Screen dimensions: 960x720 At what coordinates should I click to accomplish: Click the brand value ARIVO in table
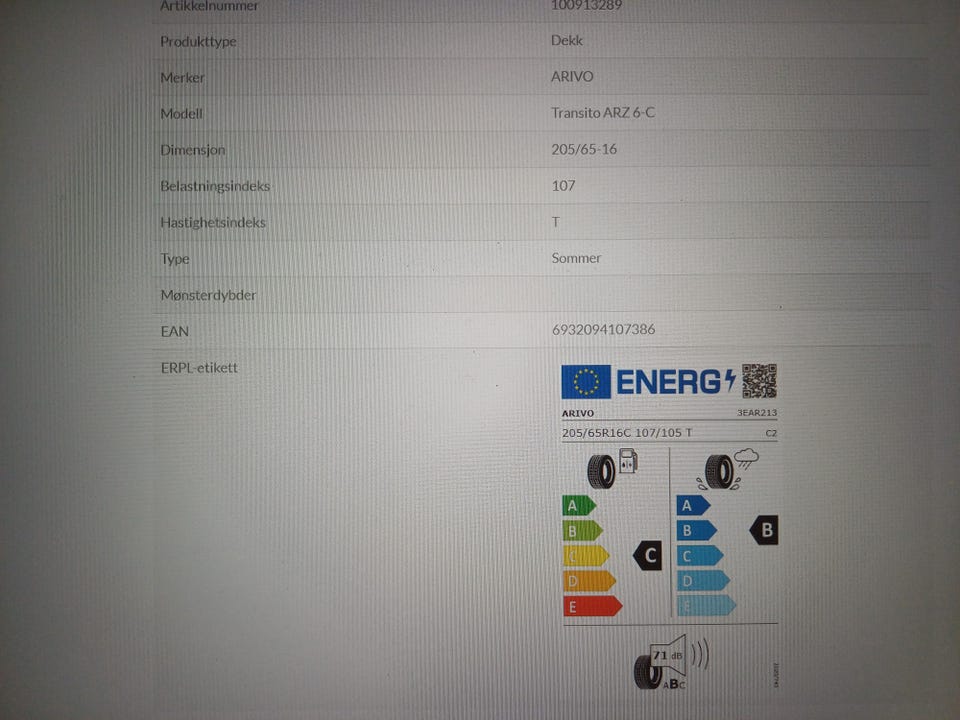tap(572, 77)
